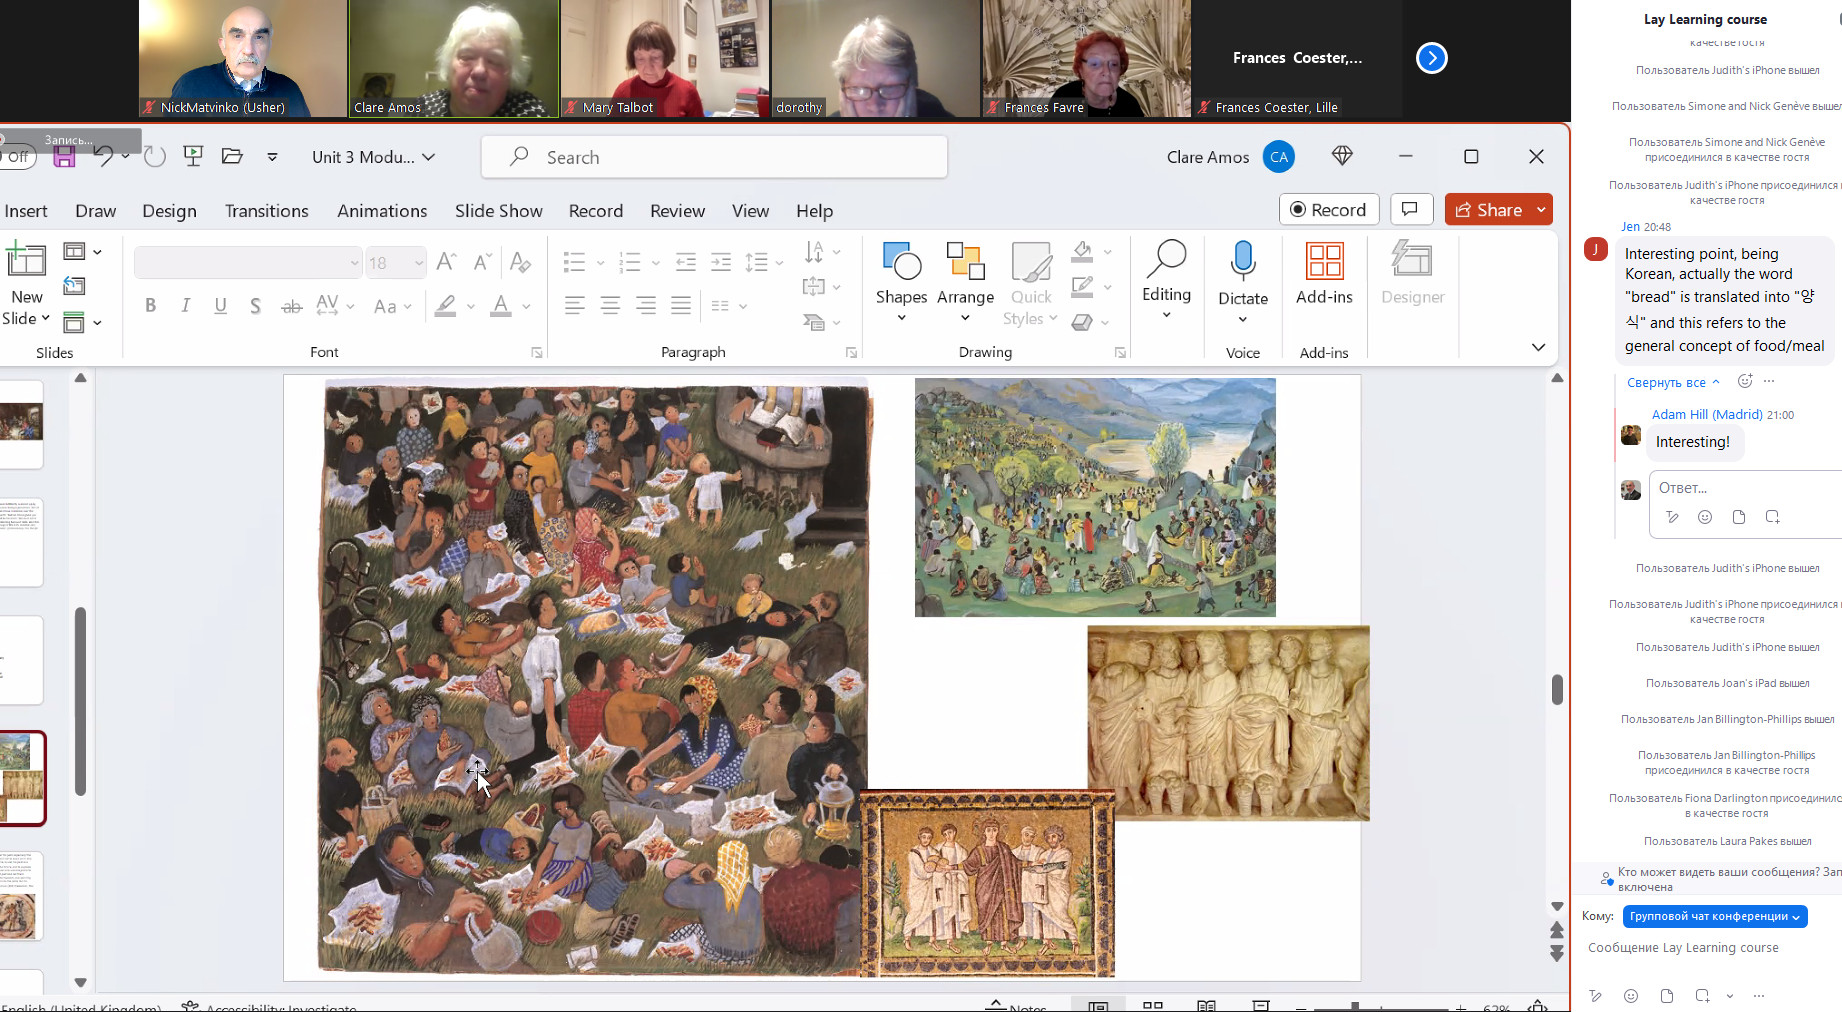Click the Open folder icon
The image size is (1842, 1012).
[232, 156]
